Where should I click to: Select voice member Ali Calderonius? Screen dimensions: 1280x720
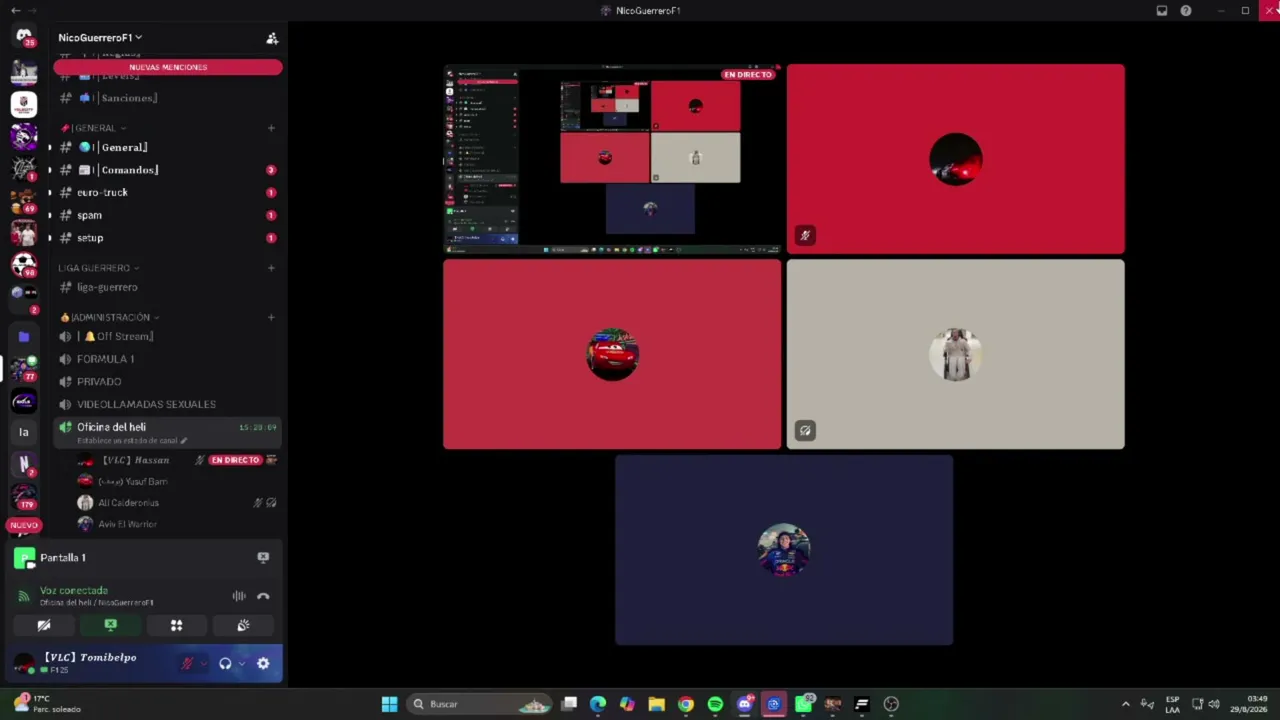click(178, 503)
